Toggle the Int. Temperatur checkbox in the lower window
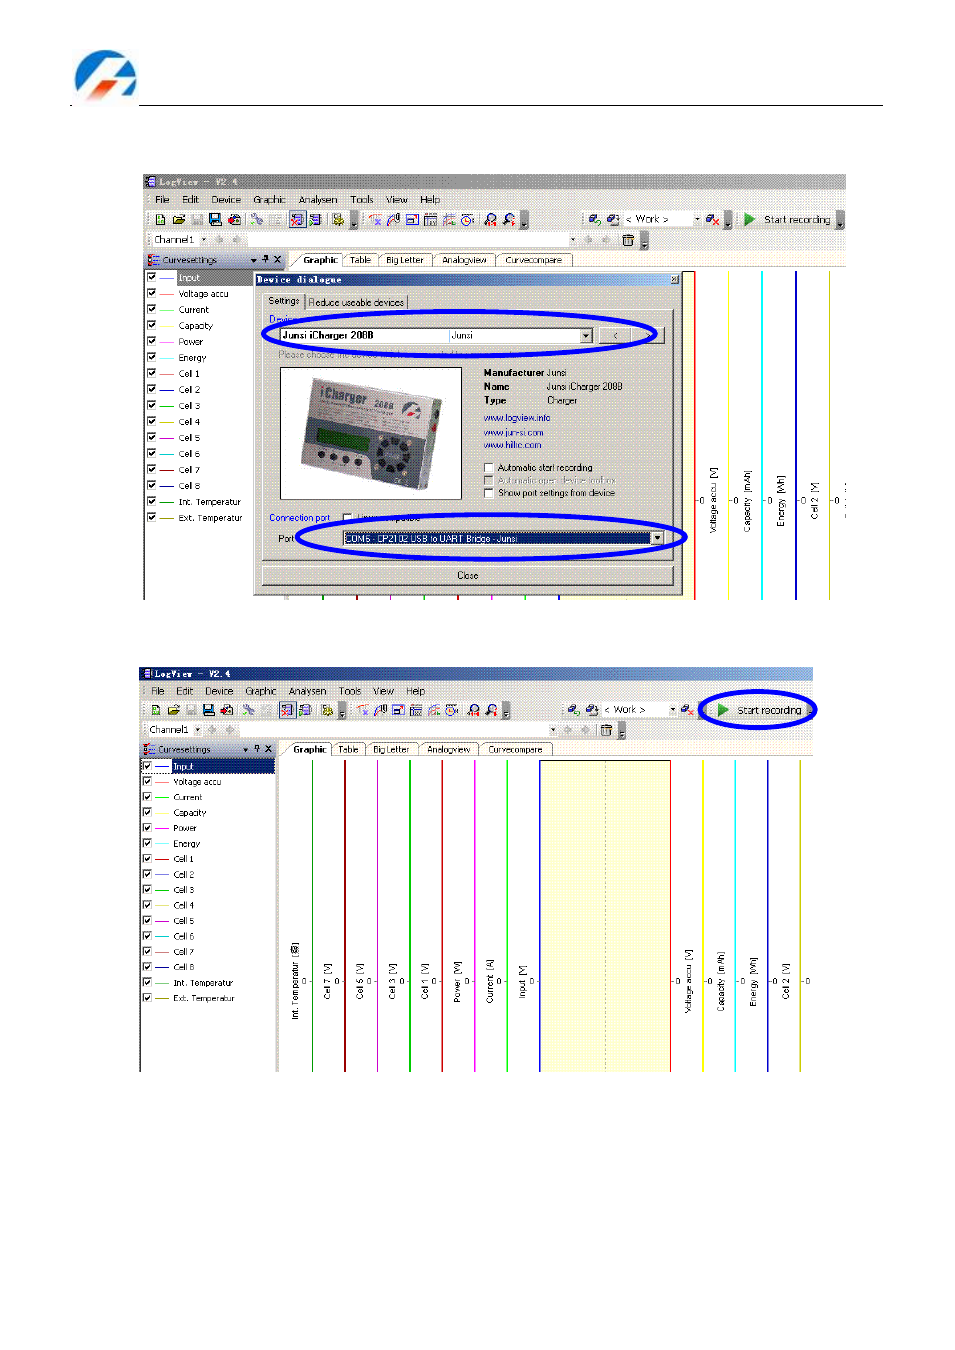Viewport: 955px width, 1350px height. click(147, 982)
